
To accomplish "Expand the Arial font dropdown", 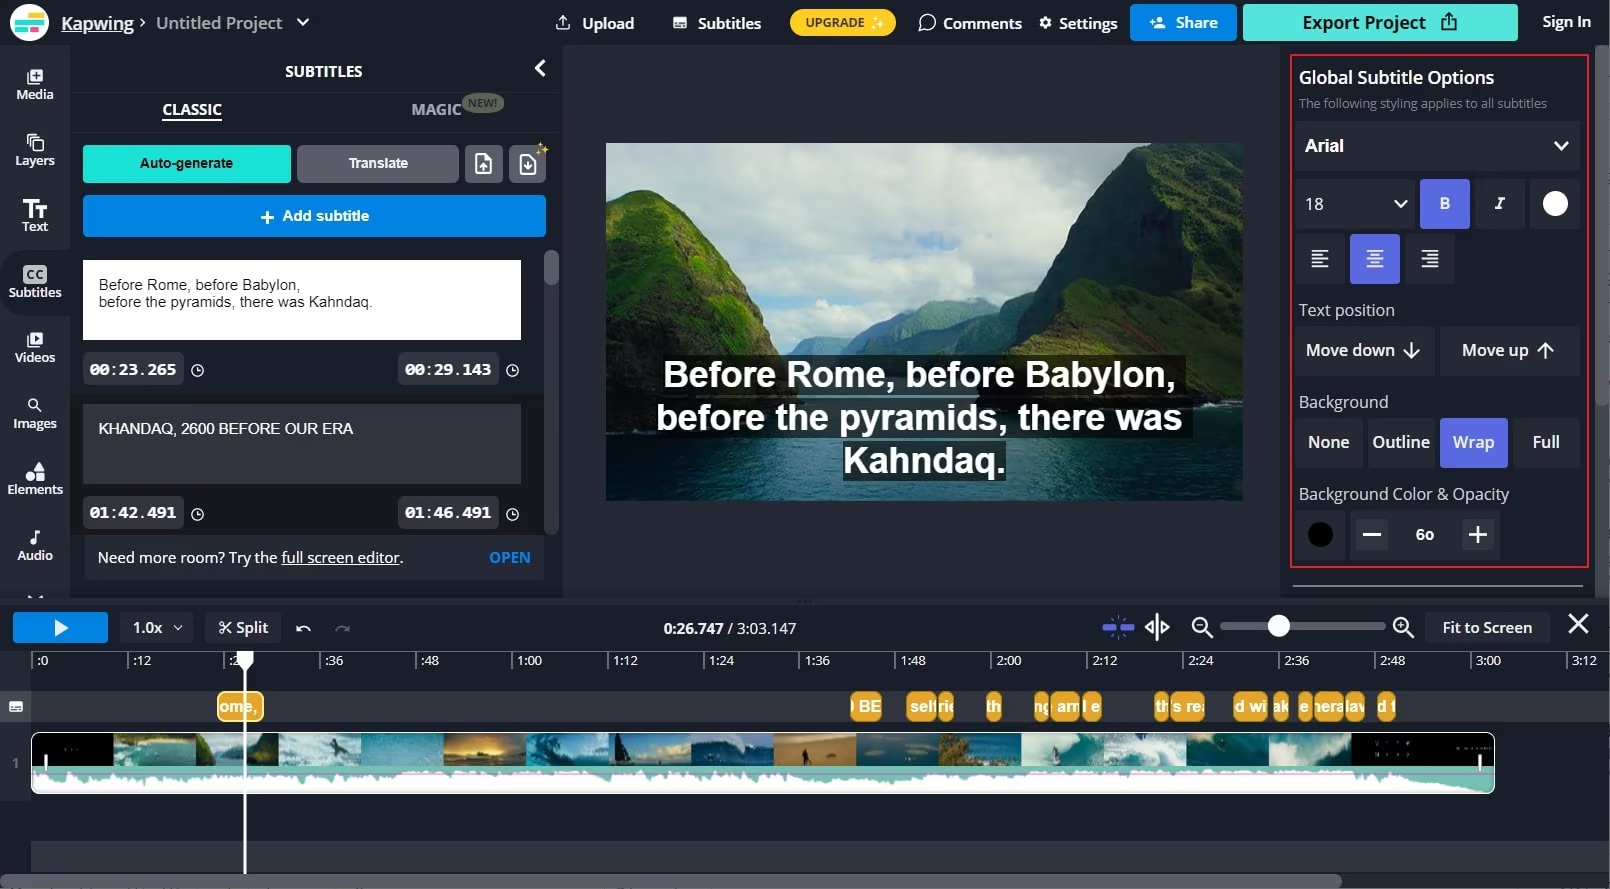I will coord(1437,146).
